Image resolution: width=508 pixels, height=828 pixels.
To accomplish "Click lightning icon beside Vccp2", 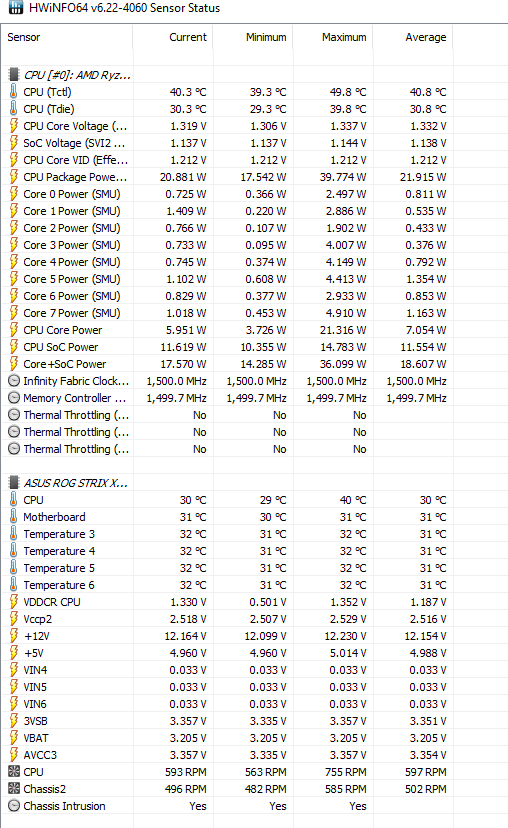I will click(14, 619).
